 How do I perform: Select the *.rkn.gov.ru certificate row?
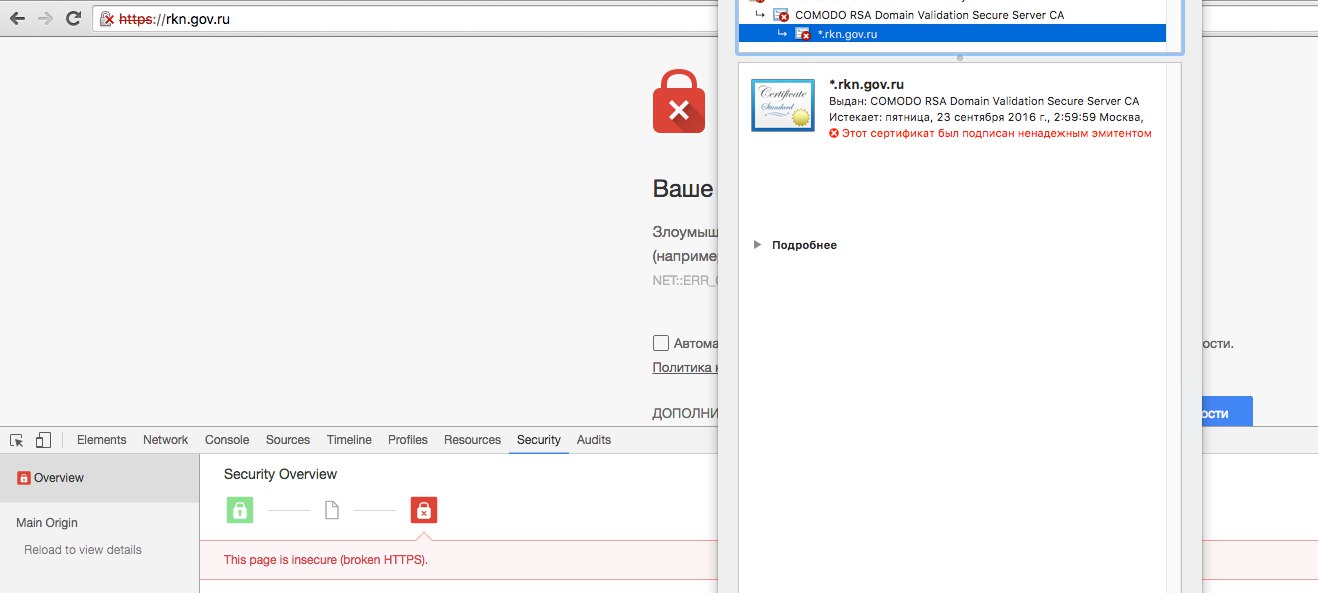click(x=952, y=33)
